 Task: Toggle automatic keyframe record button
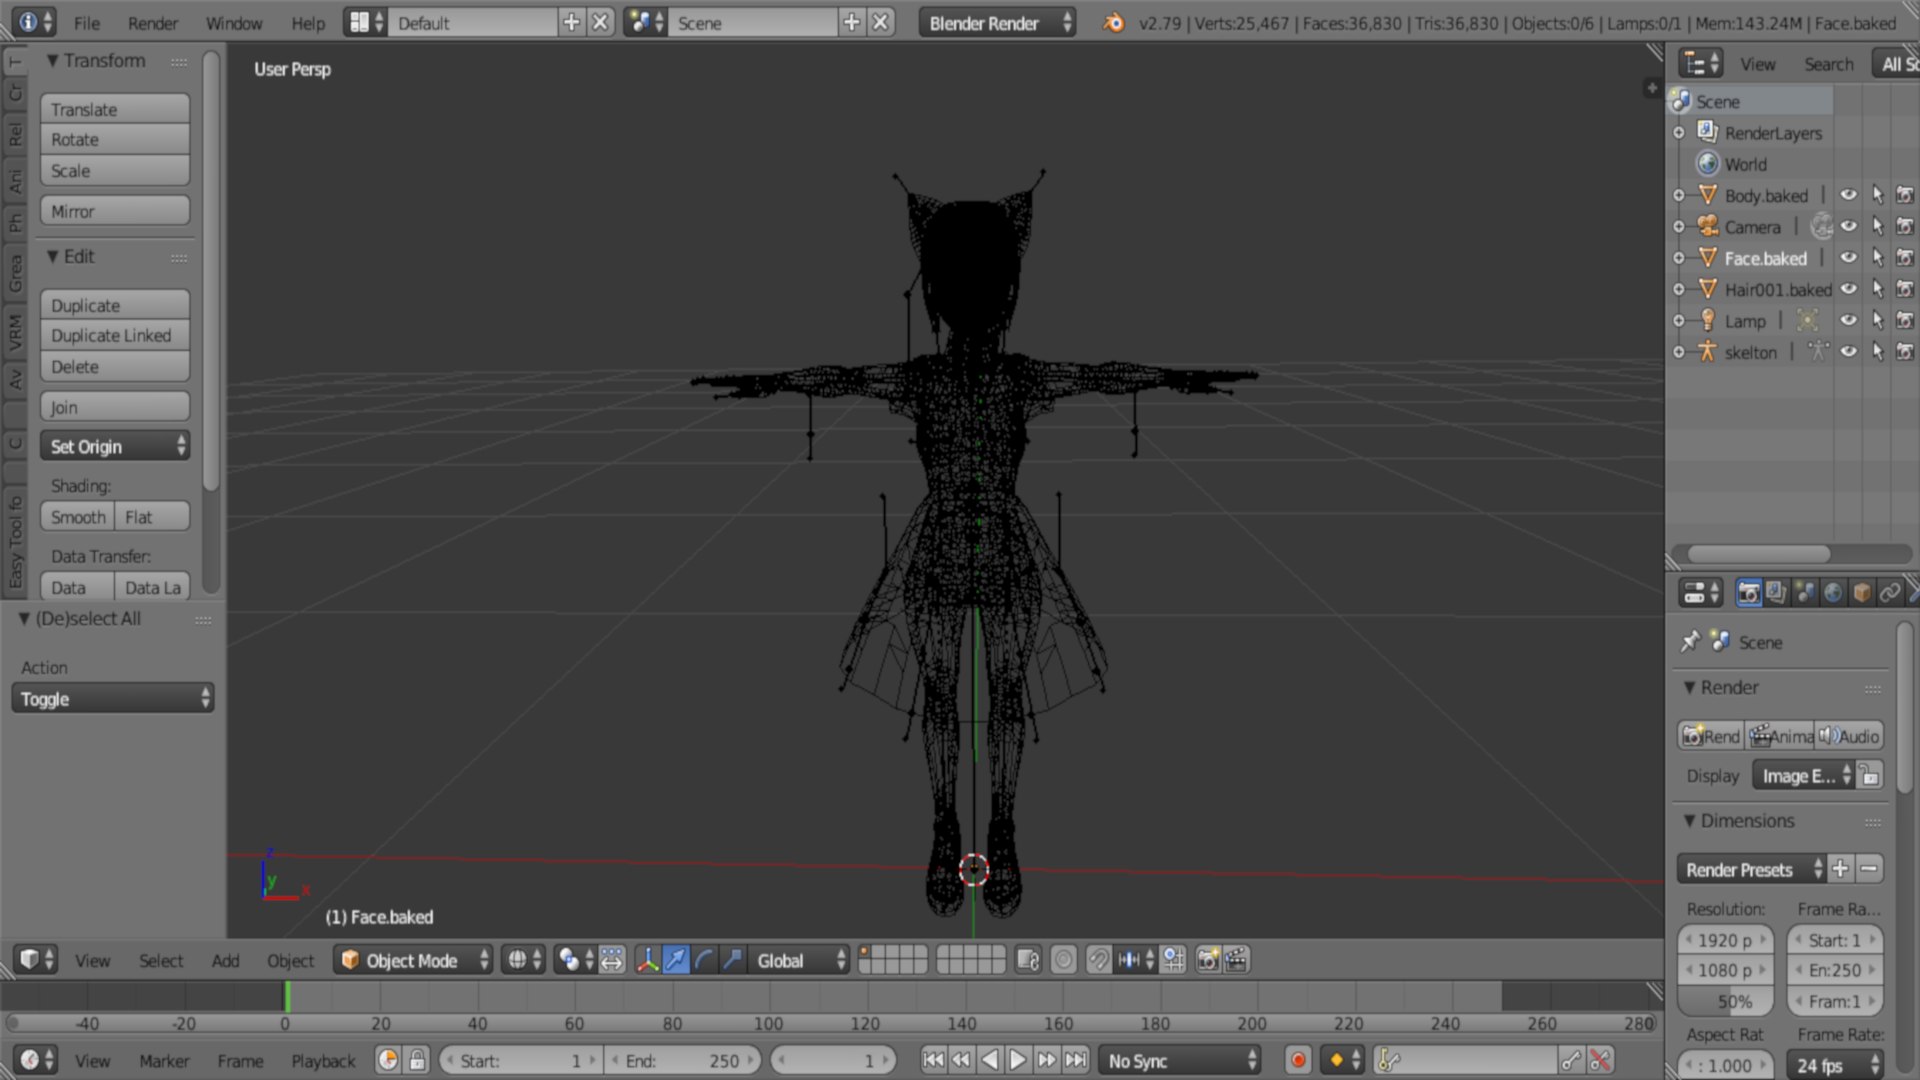(x=1298, y=1060)
